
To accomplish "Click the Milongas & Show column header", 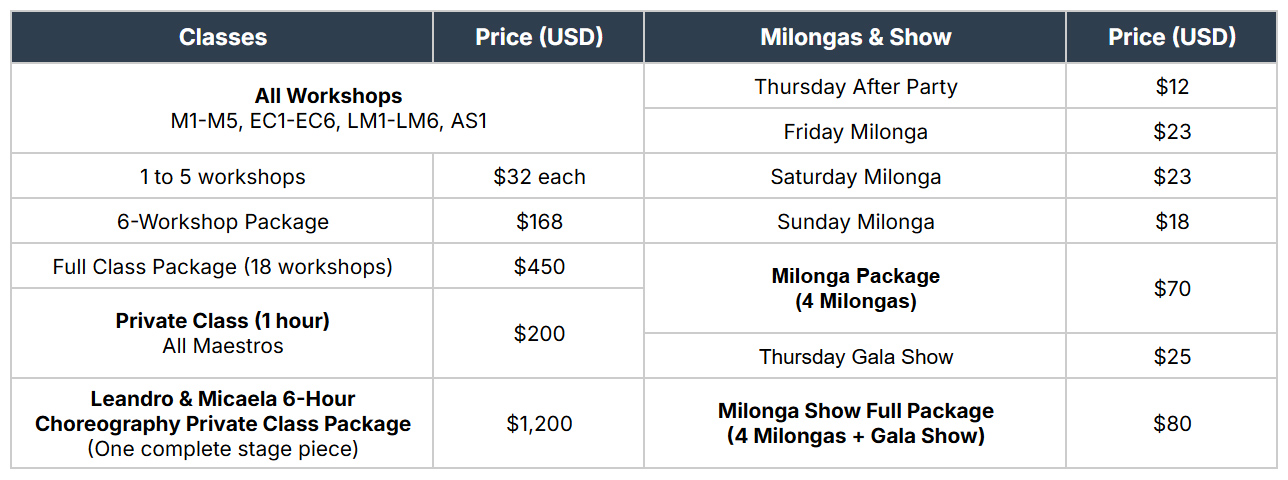I will click(855, 38).
